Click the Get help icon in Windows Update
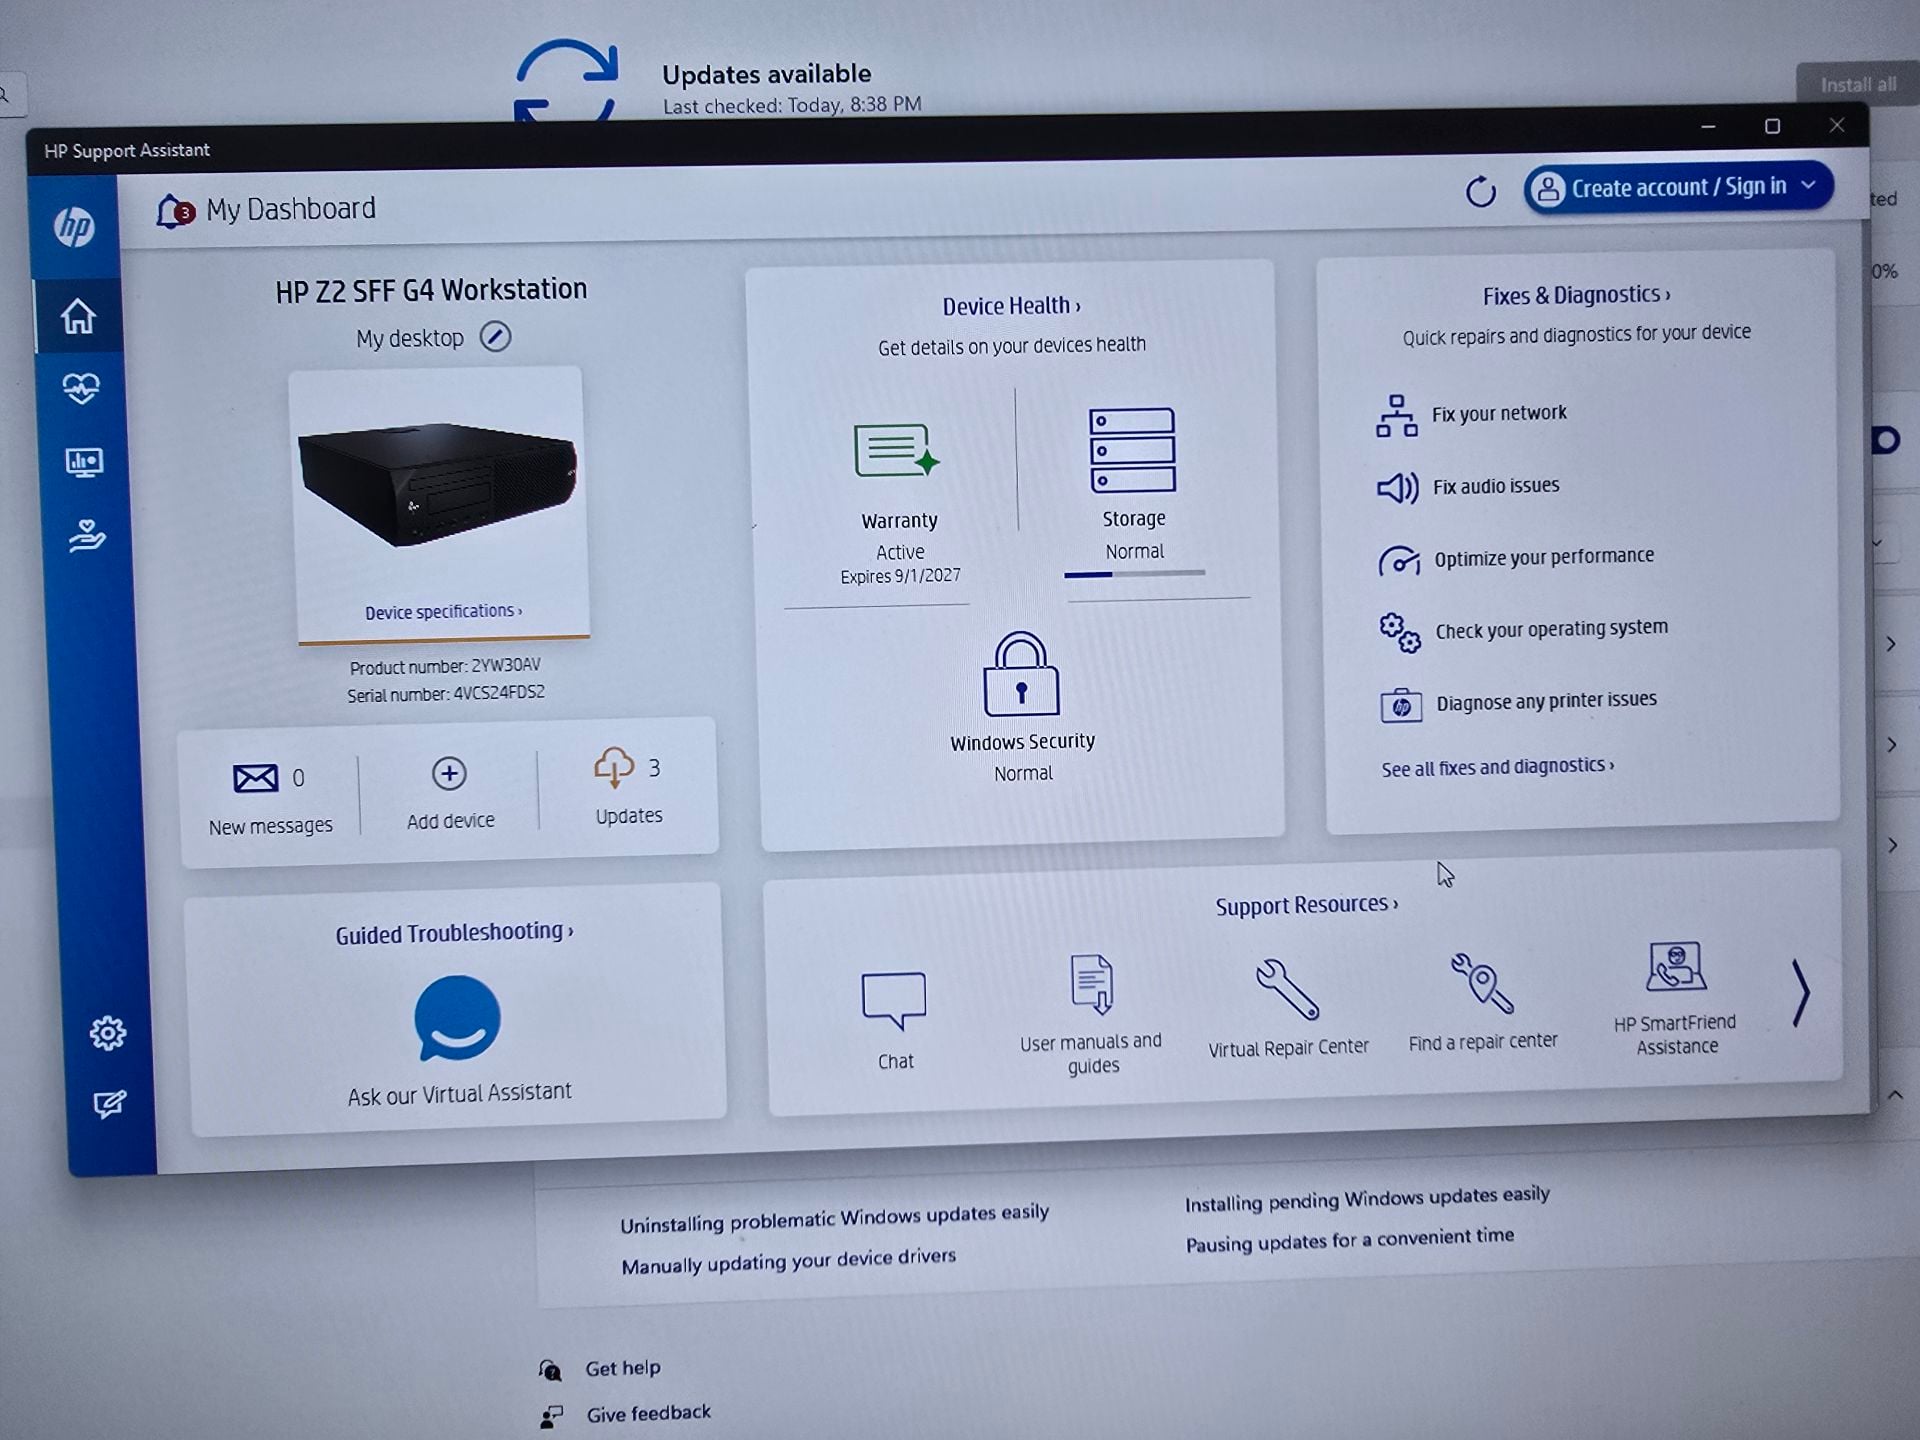This screenshot has height=1440, width=1920. click(550, 1369)
